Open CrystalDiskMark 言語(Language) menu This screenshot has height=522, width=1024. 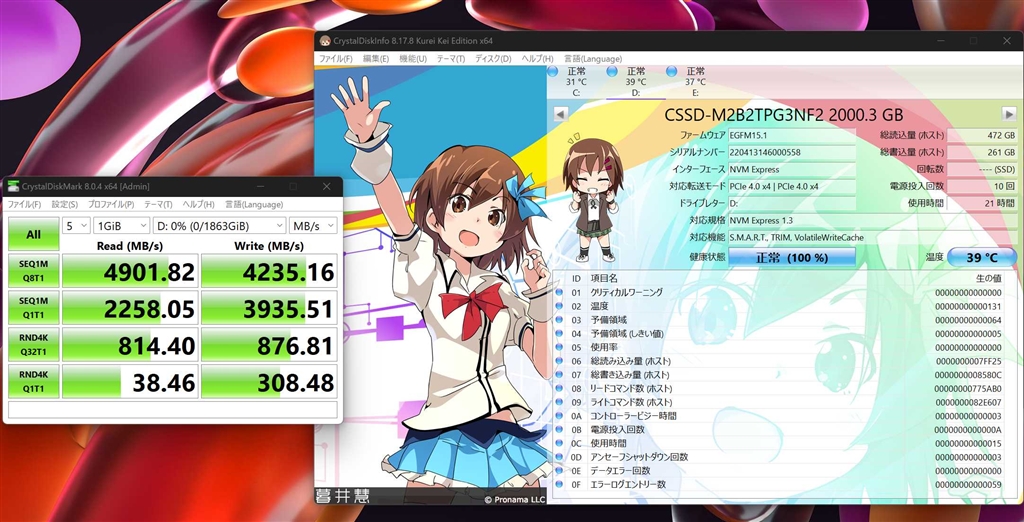[254, 204]
